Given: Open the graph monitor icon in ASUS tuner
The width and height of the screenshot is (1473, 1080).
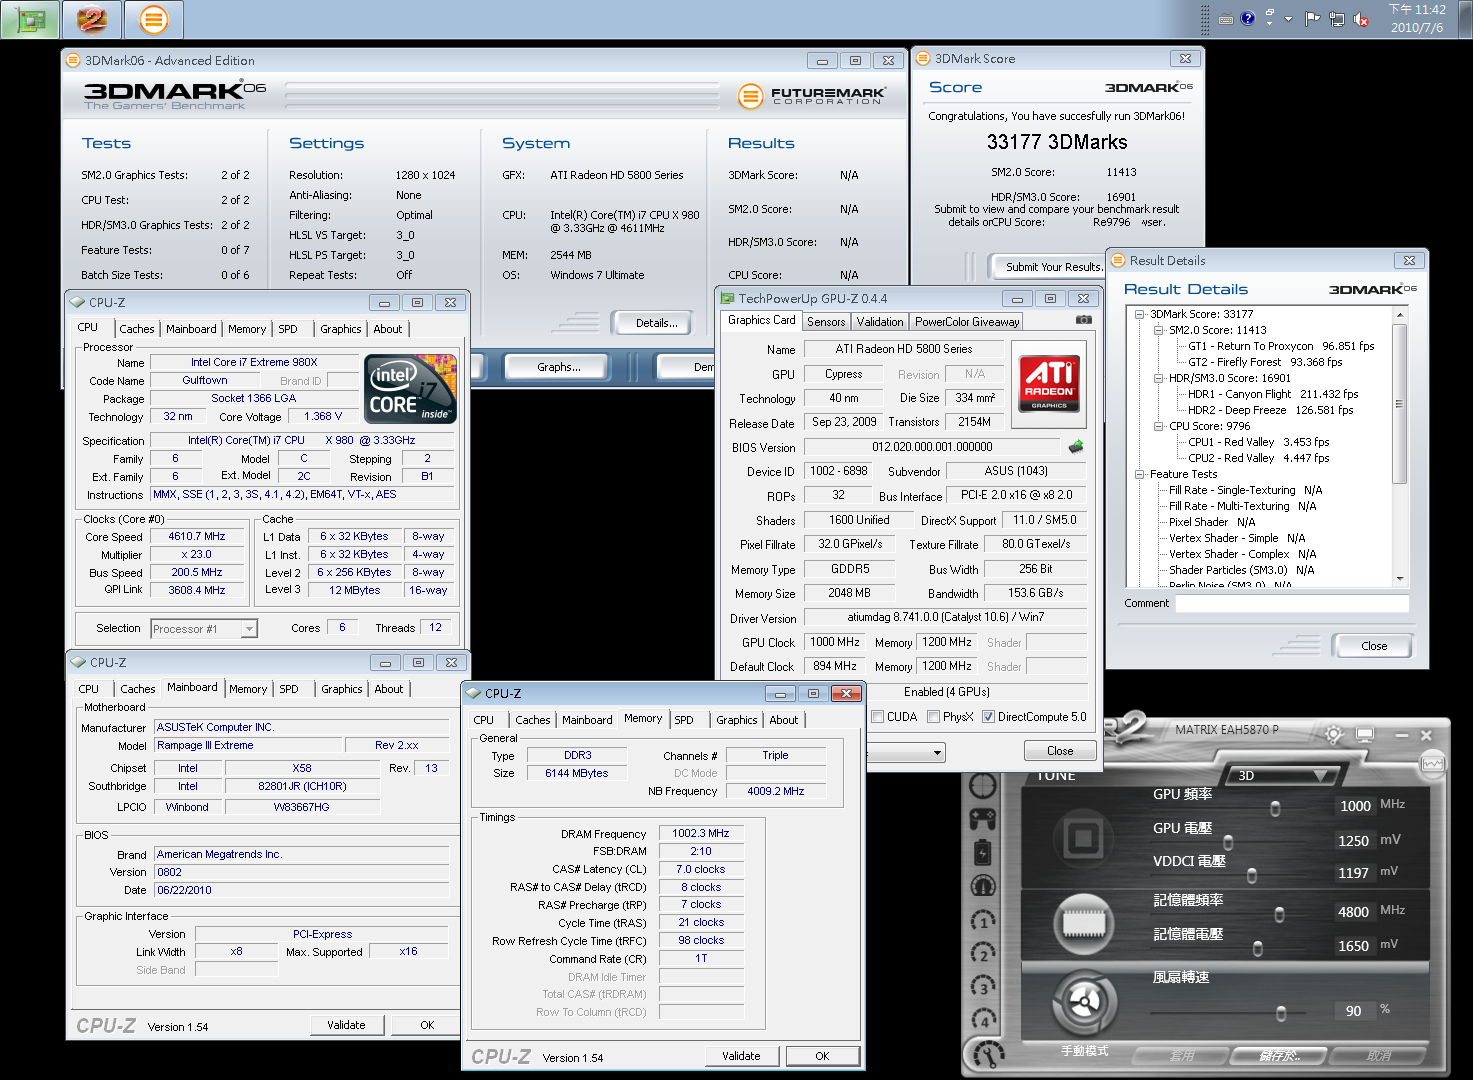Looking at the screenshot, I should (x=1433, y=764).
